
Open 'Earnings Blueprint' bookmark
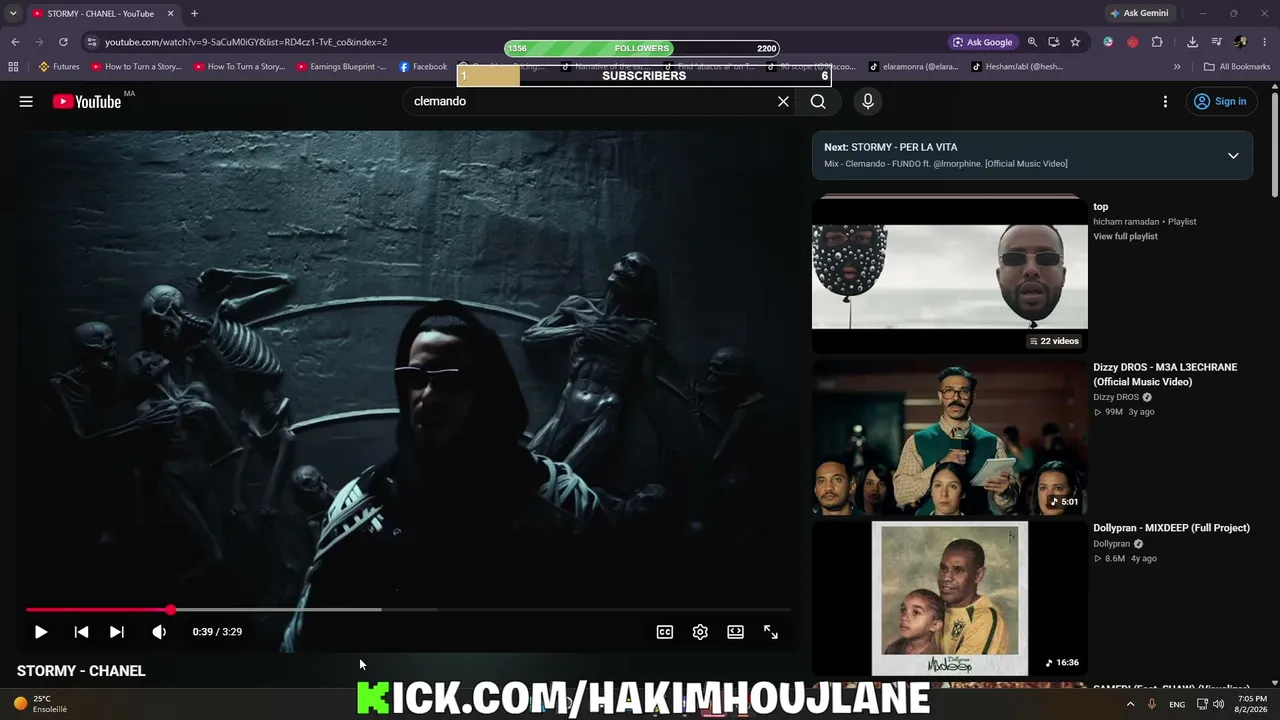pyautogui.click(x=342, y=67)
